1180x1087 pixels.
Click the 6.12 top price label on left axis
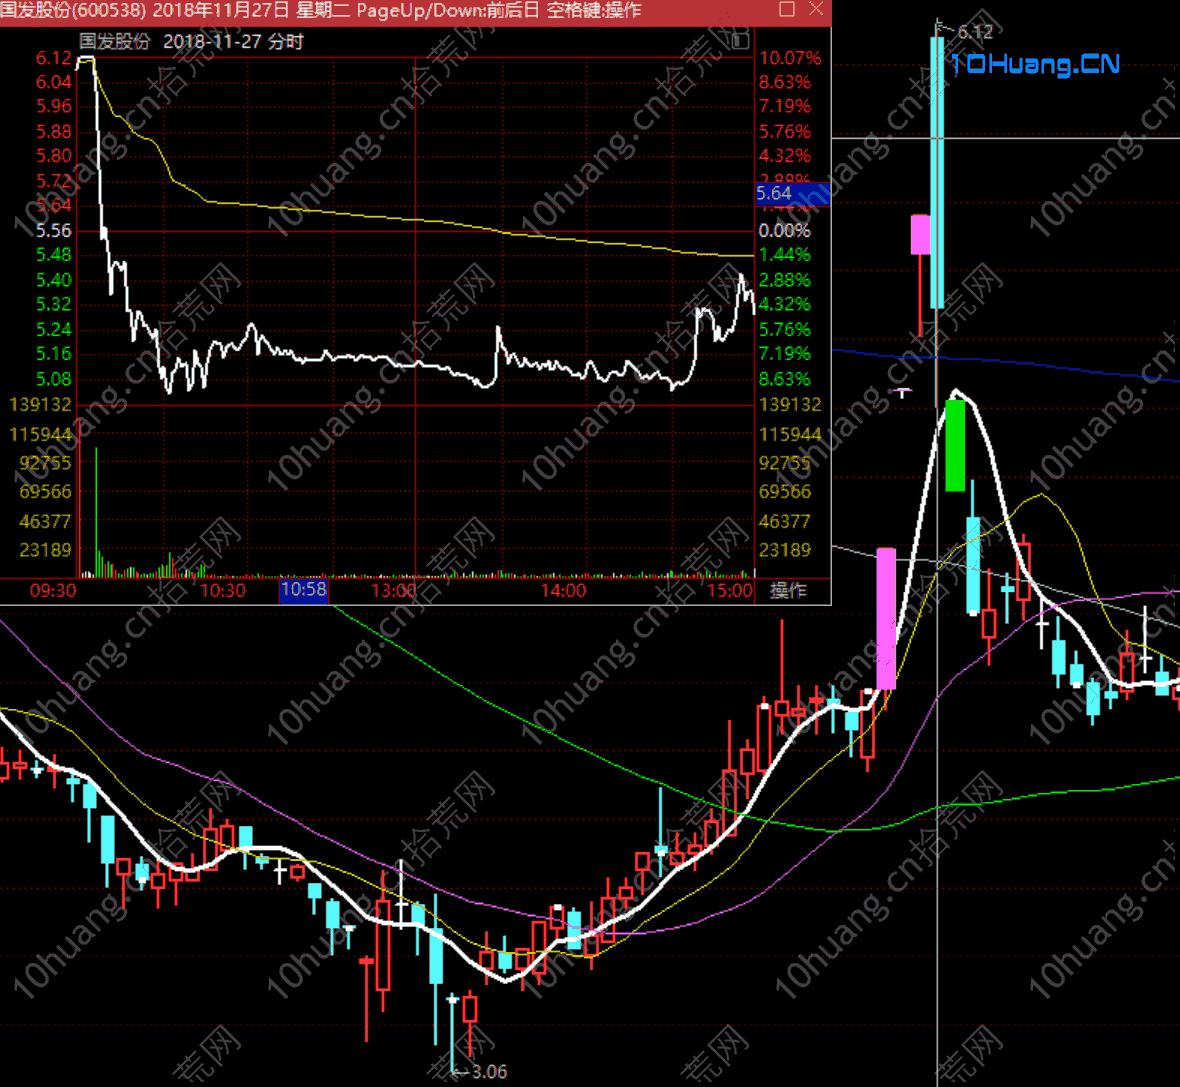click(53, 58)
